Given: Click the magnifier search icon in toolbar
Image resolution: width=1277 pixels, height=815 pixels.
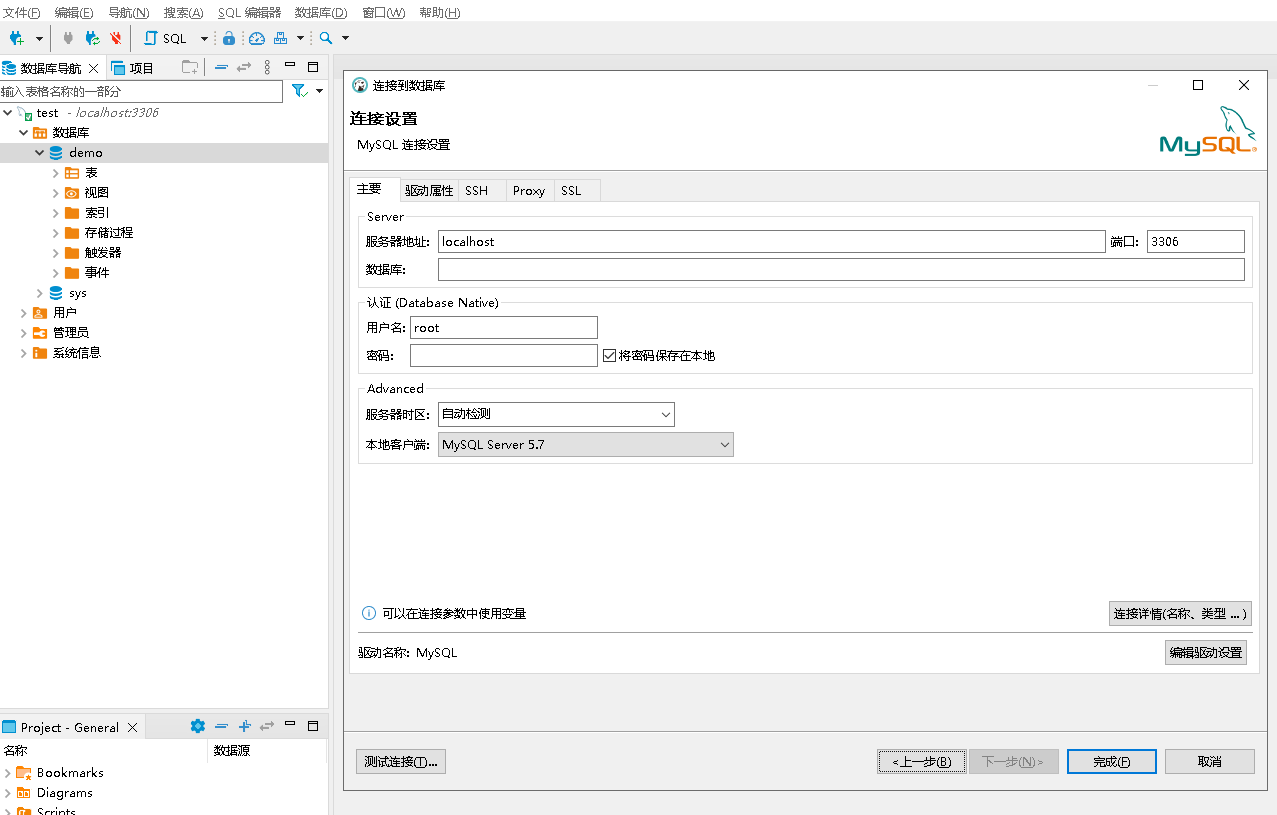Looking at the screenshot, I should click(x=326, y=38).
